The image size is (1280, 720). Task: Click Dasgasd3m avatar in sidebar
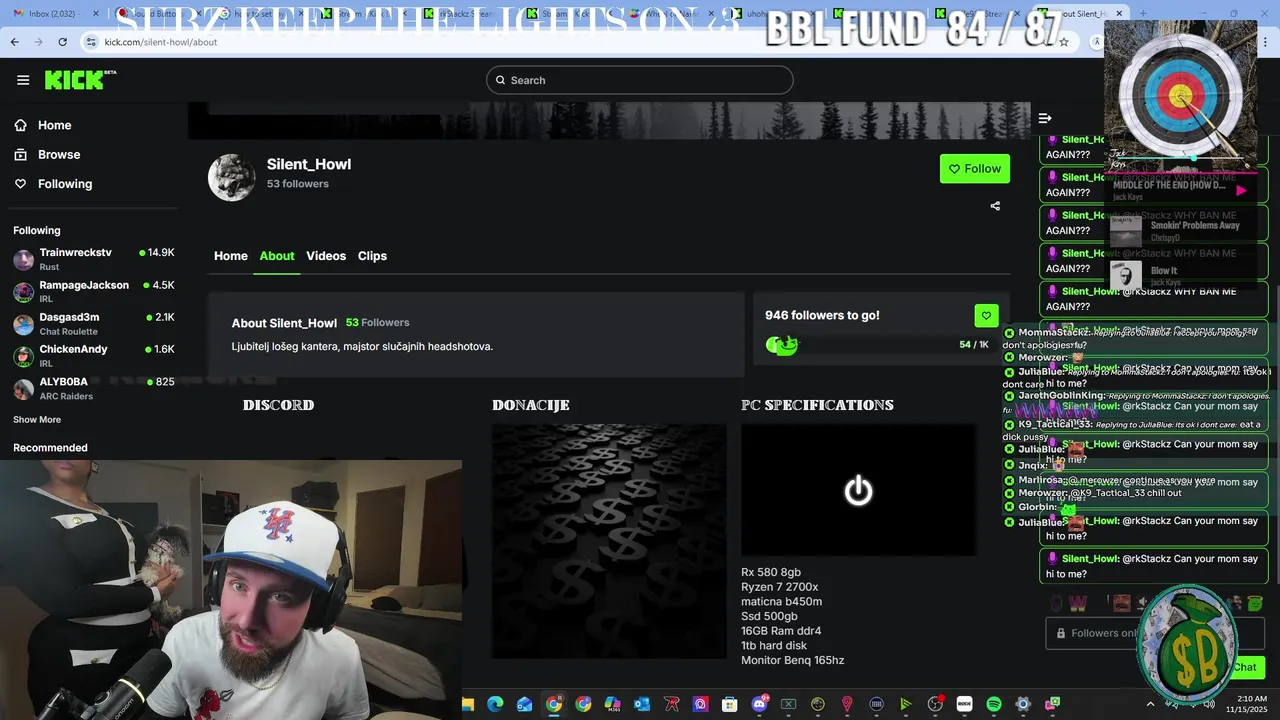[23, 324]
